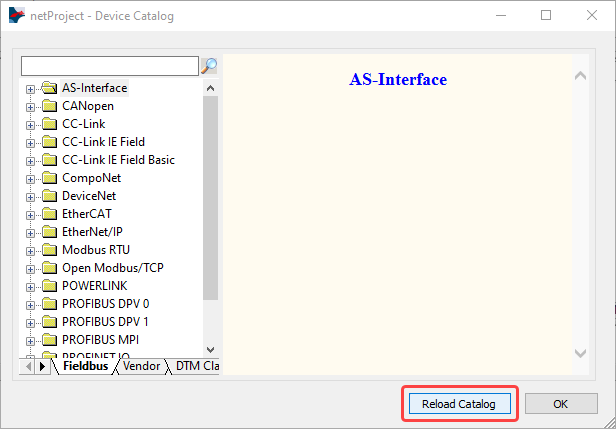Expand the CANopen tree node
This screenshot has height=429, width=616.
click(30, 107)
